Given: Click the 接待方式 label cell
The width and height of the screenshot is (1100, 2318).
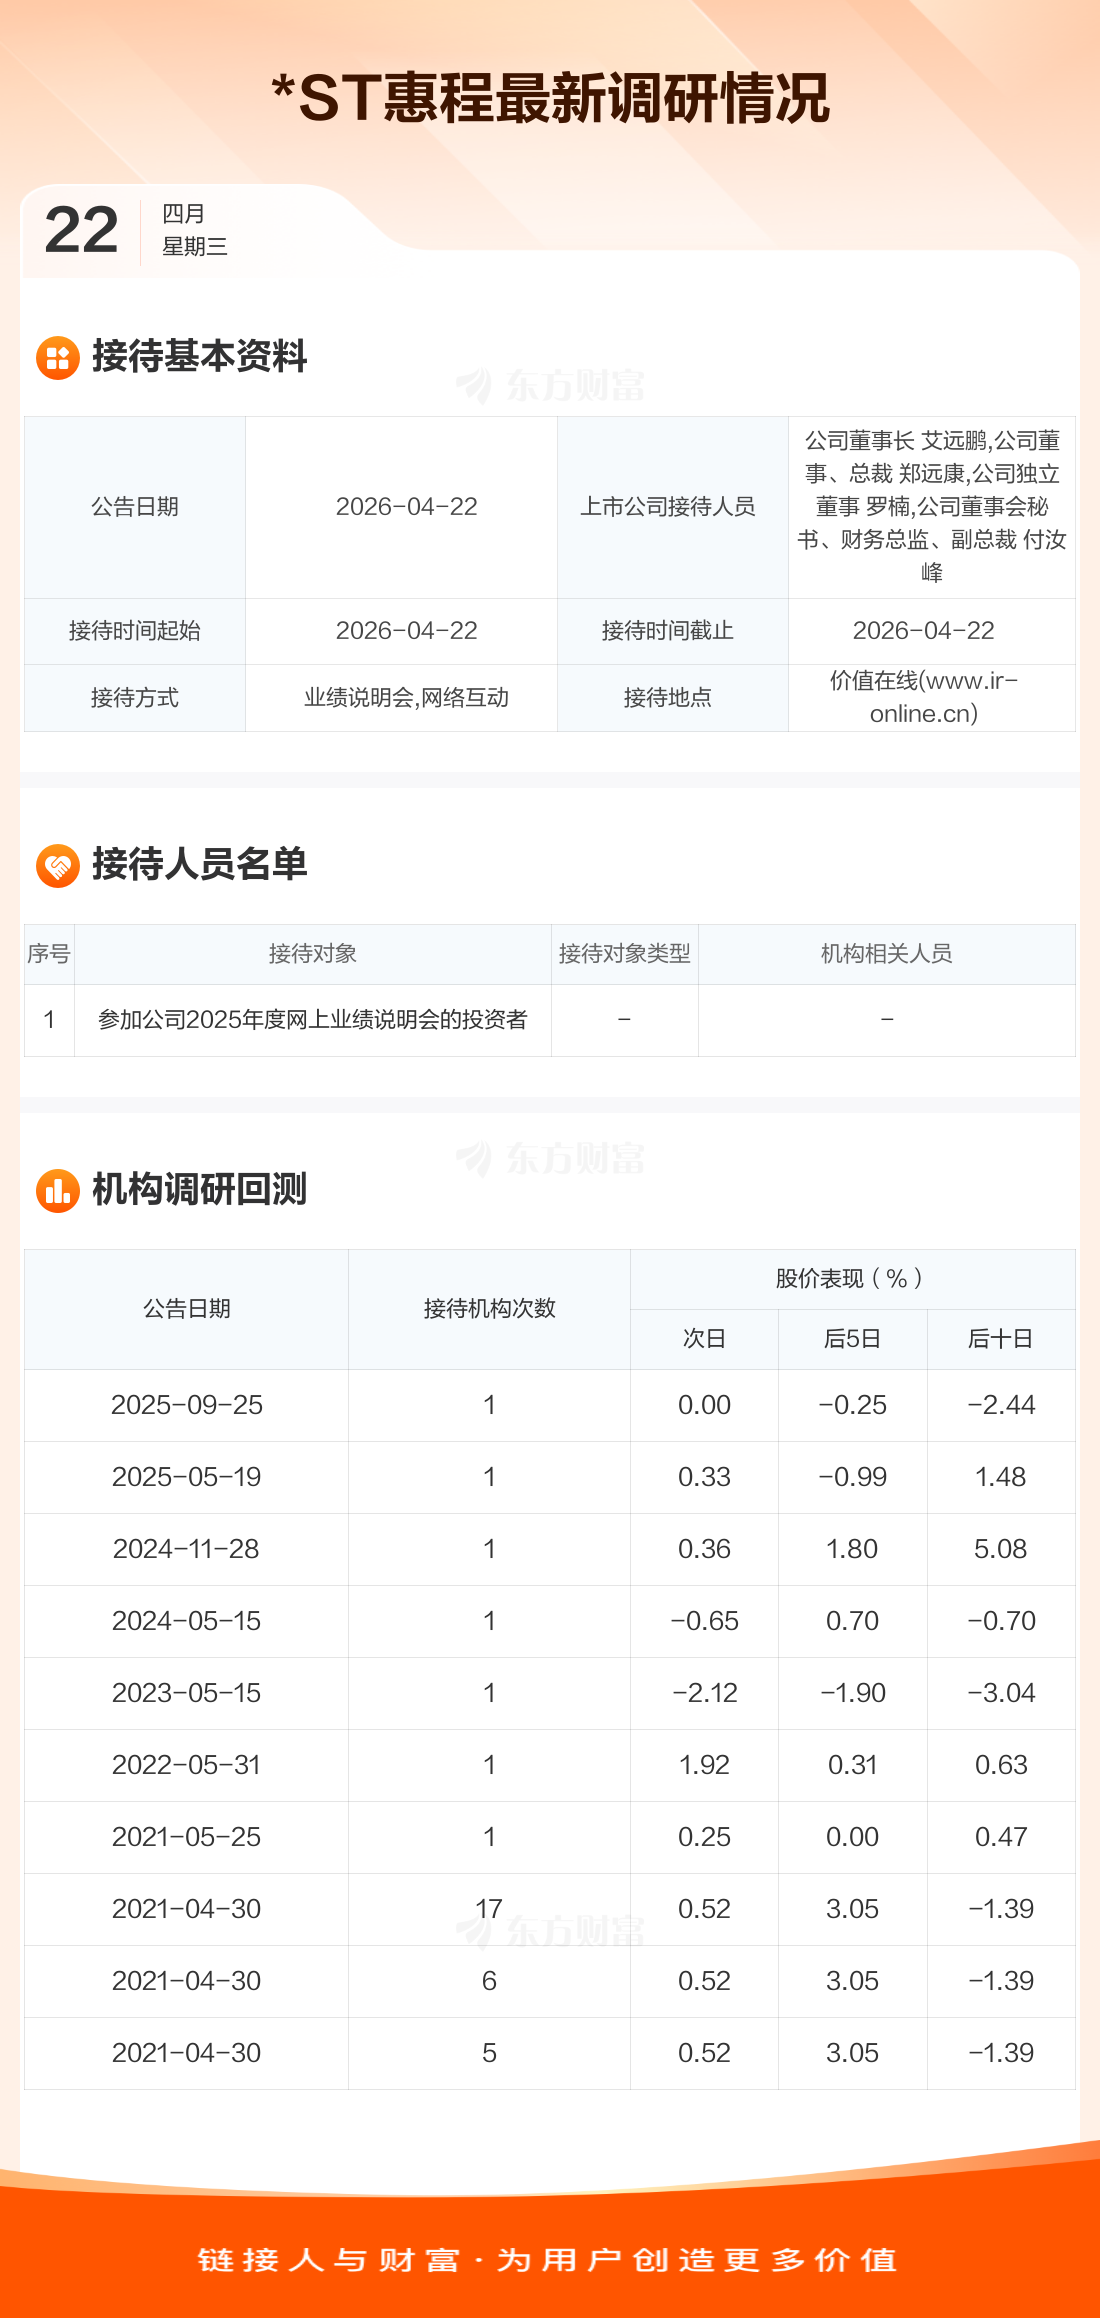Looking at the screenshot, I should coord(135,698).
